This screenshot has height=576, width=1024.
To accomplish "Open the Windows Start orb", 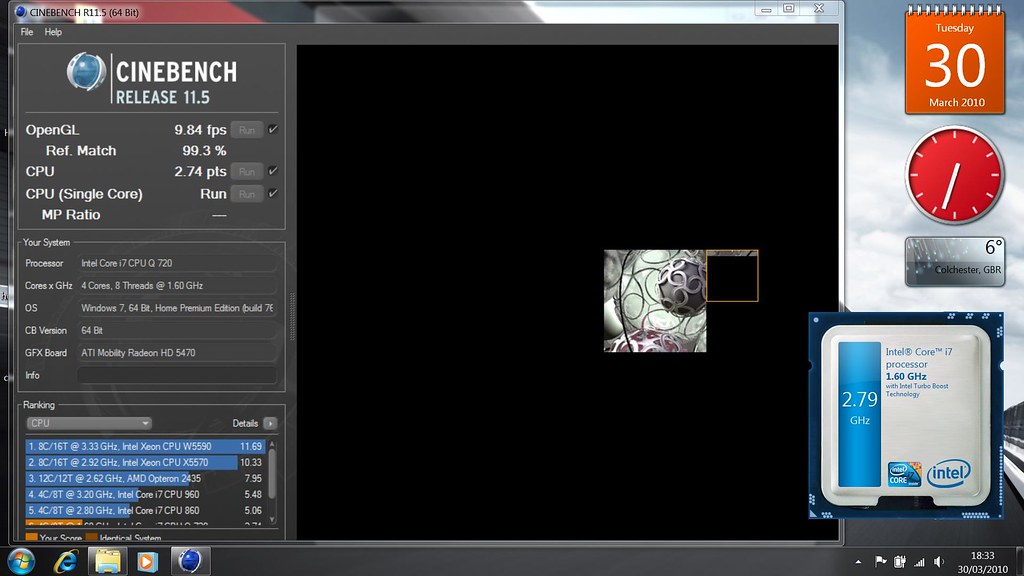I will [20, 560].
